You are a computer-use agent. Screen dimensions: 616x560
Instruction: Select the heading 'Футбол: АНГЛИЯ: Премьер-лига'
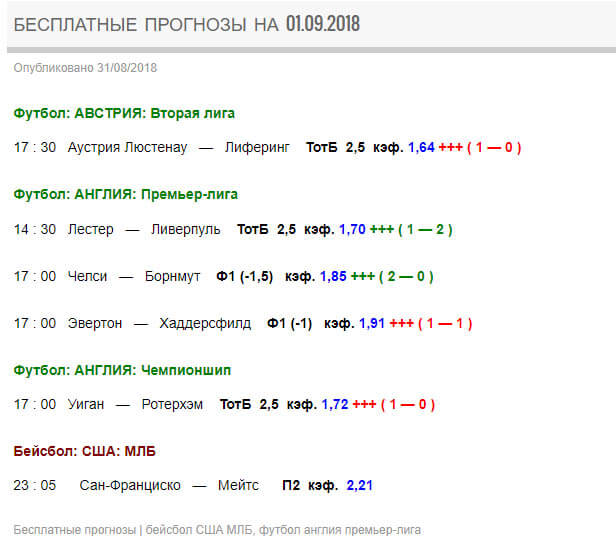tap(126, 195)
